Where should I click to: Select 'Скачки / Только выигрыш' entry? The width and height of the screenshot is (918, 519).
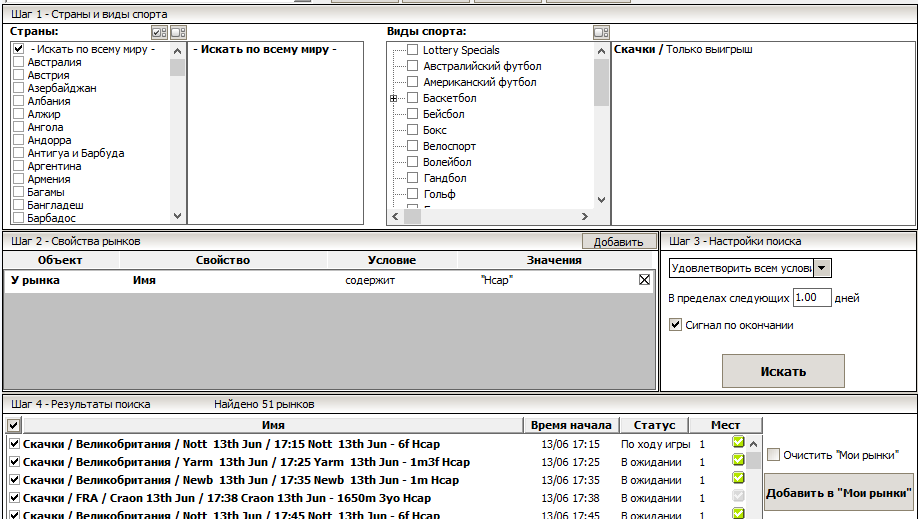tap(683, 49)
